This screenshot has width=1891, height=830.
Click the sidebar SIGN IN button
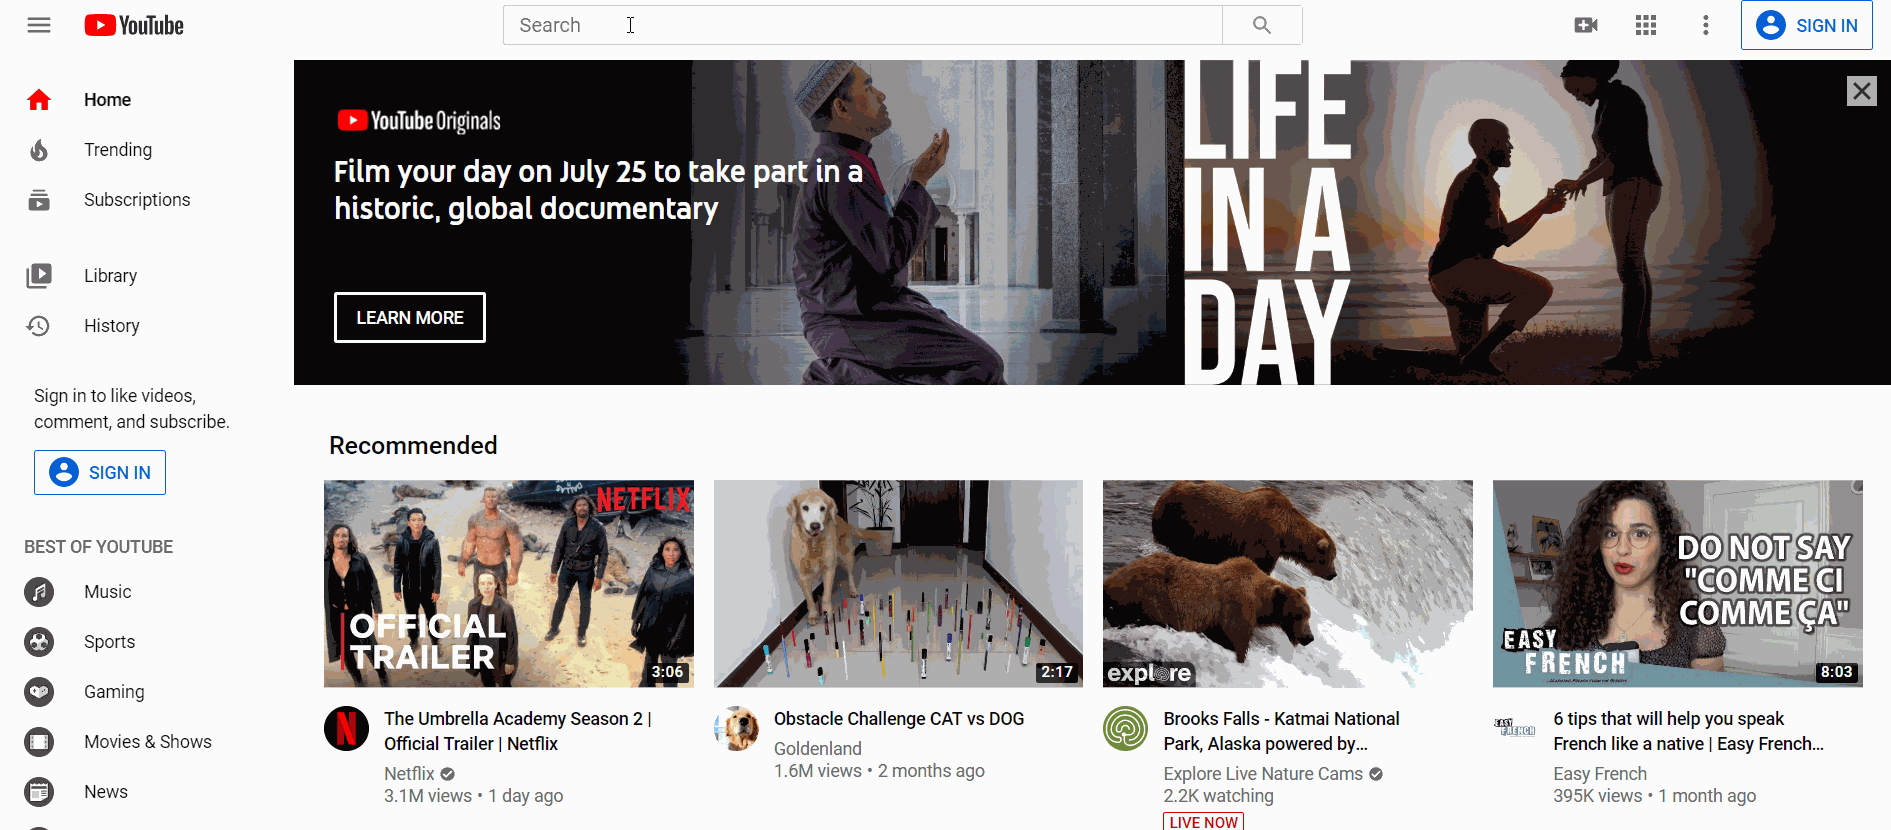pyautogui.click(x=100, y=472)
